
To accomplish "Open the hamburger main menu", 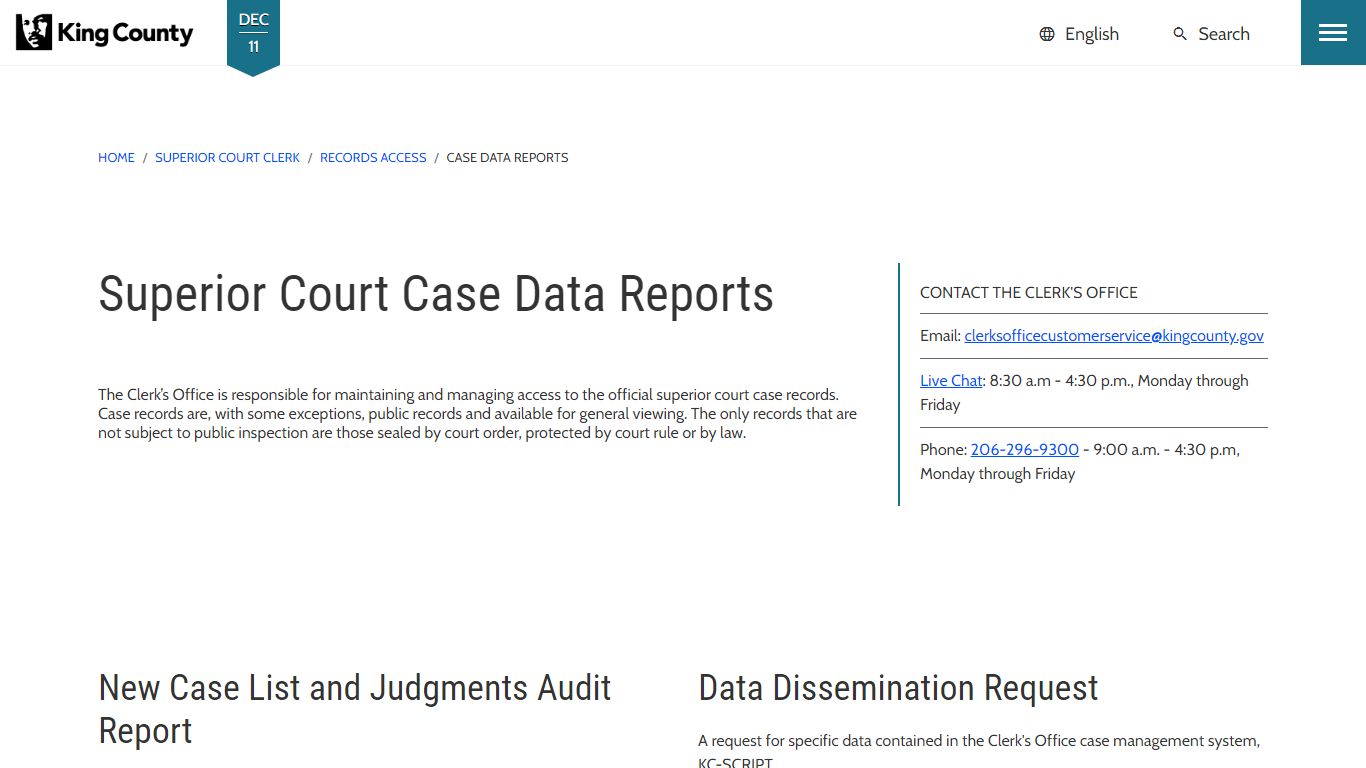I will click(x=1333, y=33).
